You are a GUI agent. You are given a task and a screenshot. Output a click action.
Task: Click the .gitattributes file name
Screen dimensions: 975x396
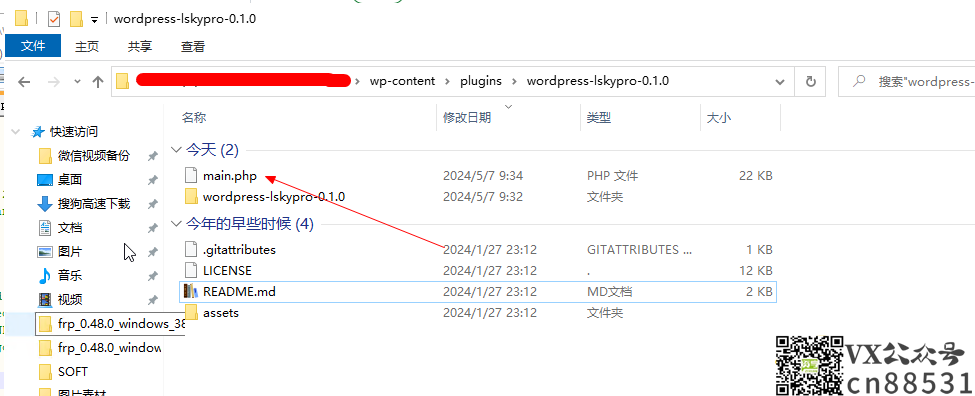[x=239, y=250]
